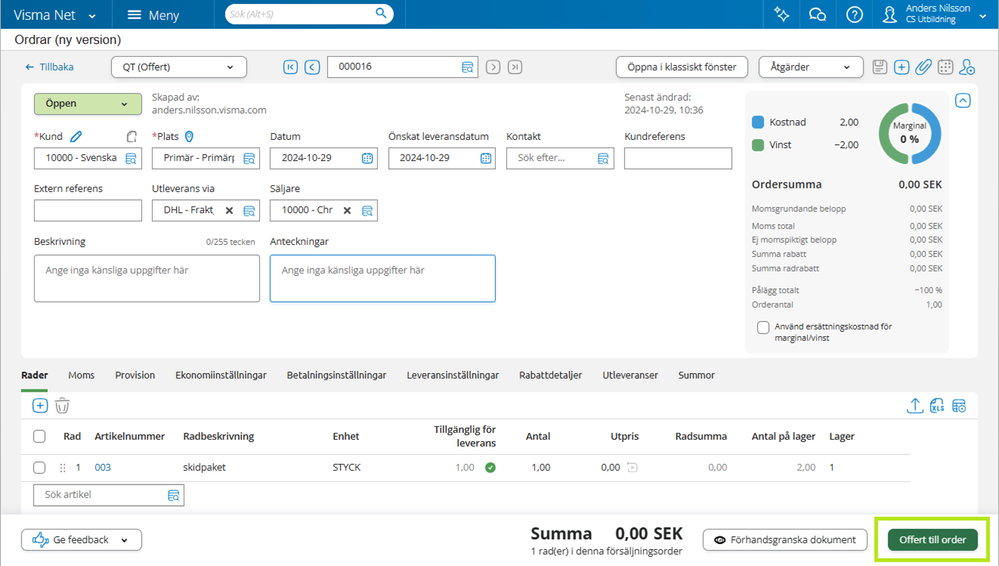Delete selected row with trash icon

pyautogui.click(x=62, y=405)
